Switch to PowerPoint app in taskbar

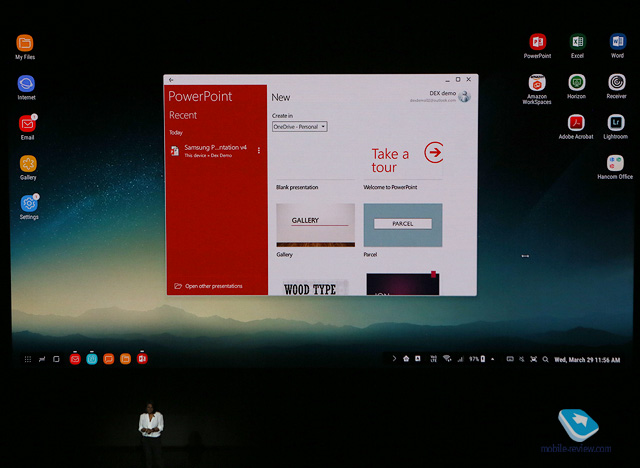tap(142, 359)
